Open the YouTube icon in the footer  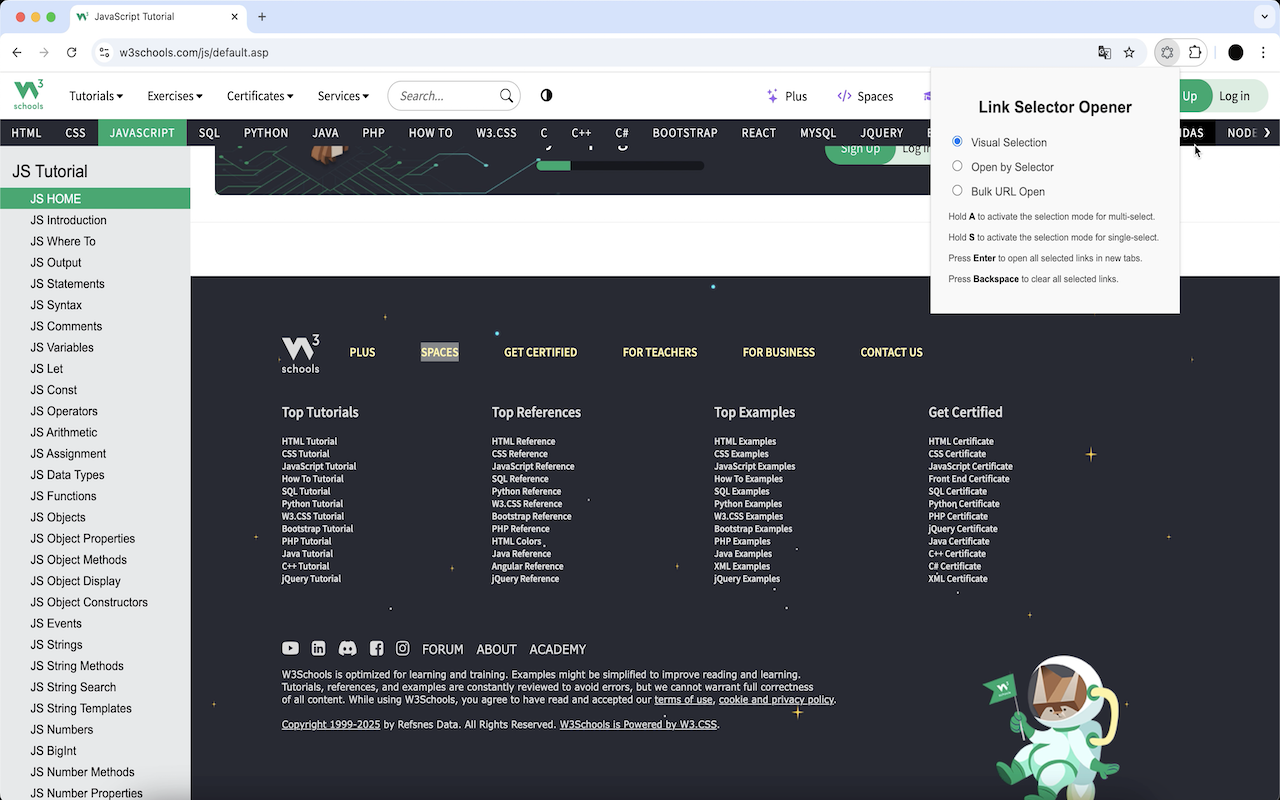pos(290,648)
